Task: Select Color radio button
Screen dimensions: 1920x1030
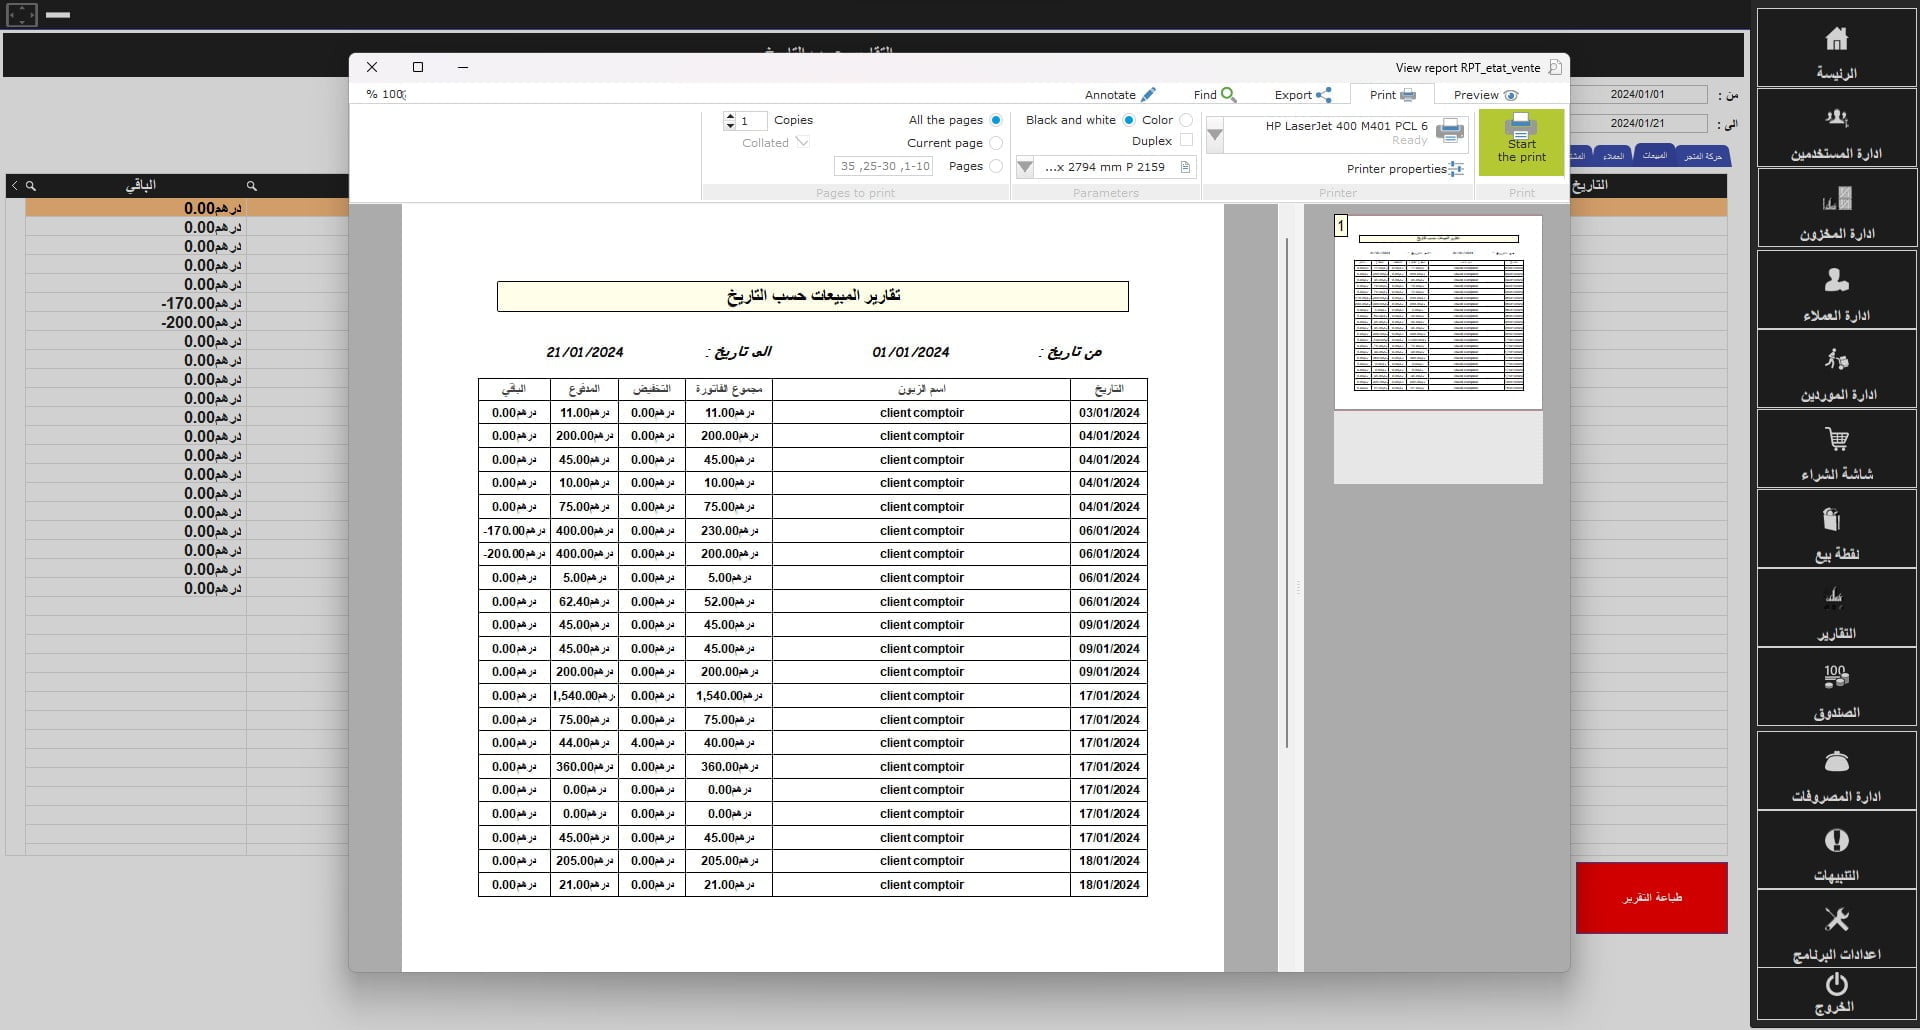Action: click(x=1186, y=120)
